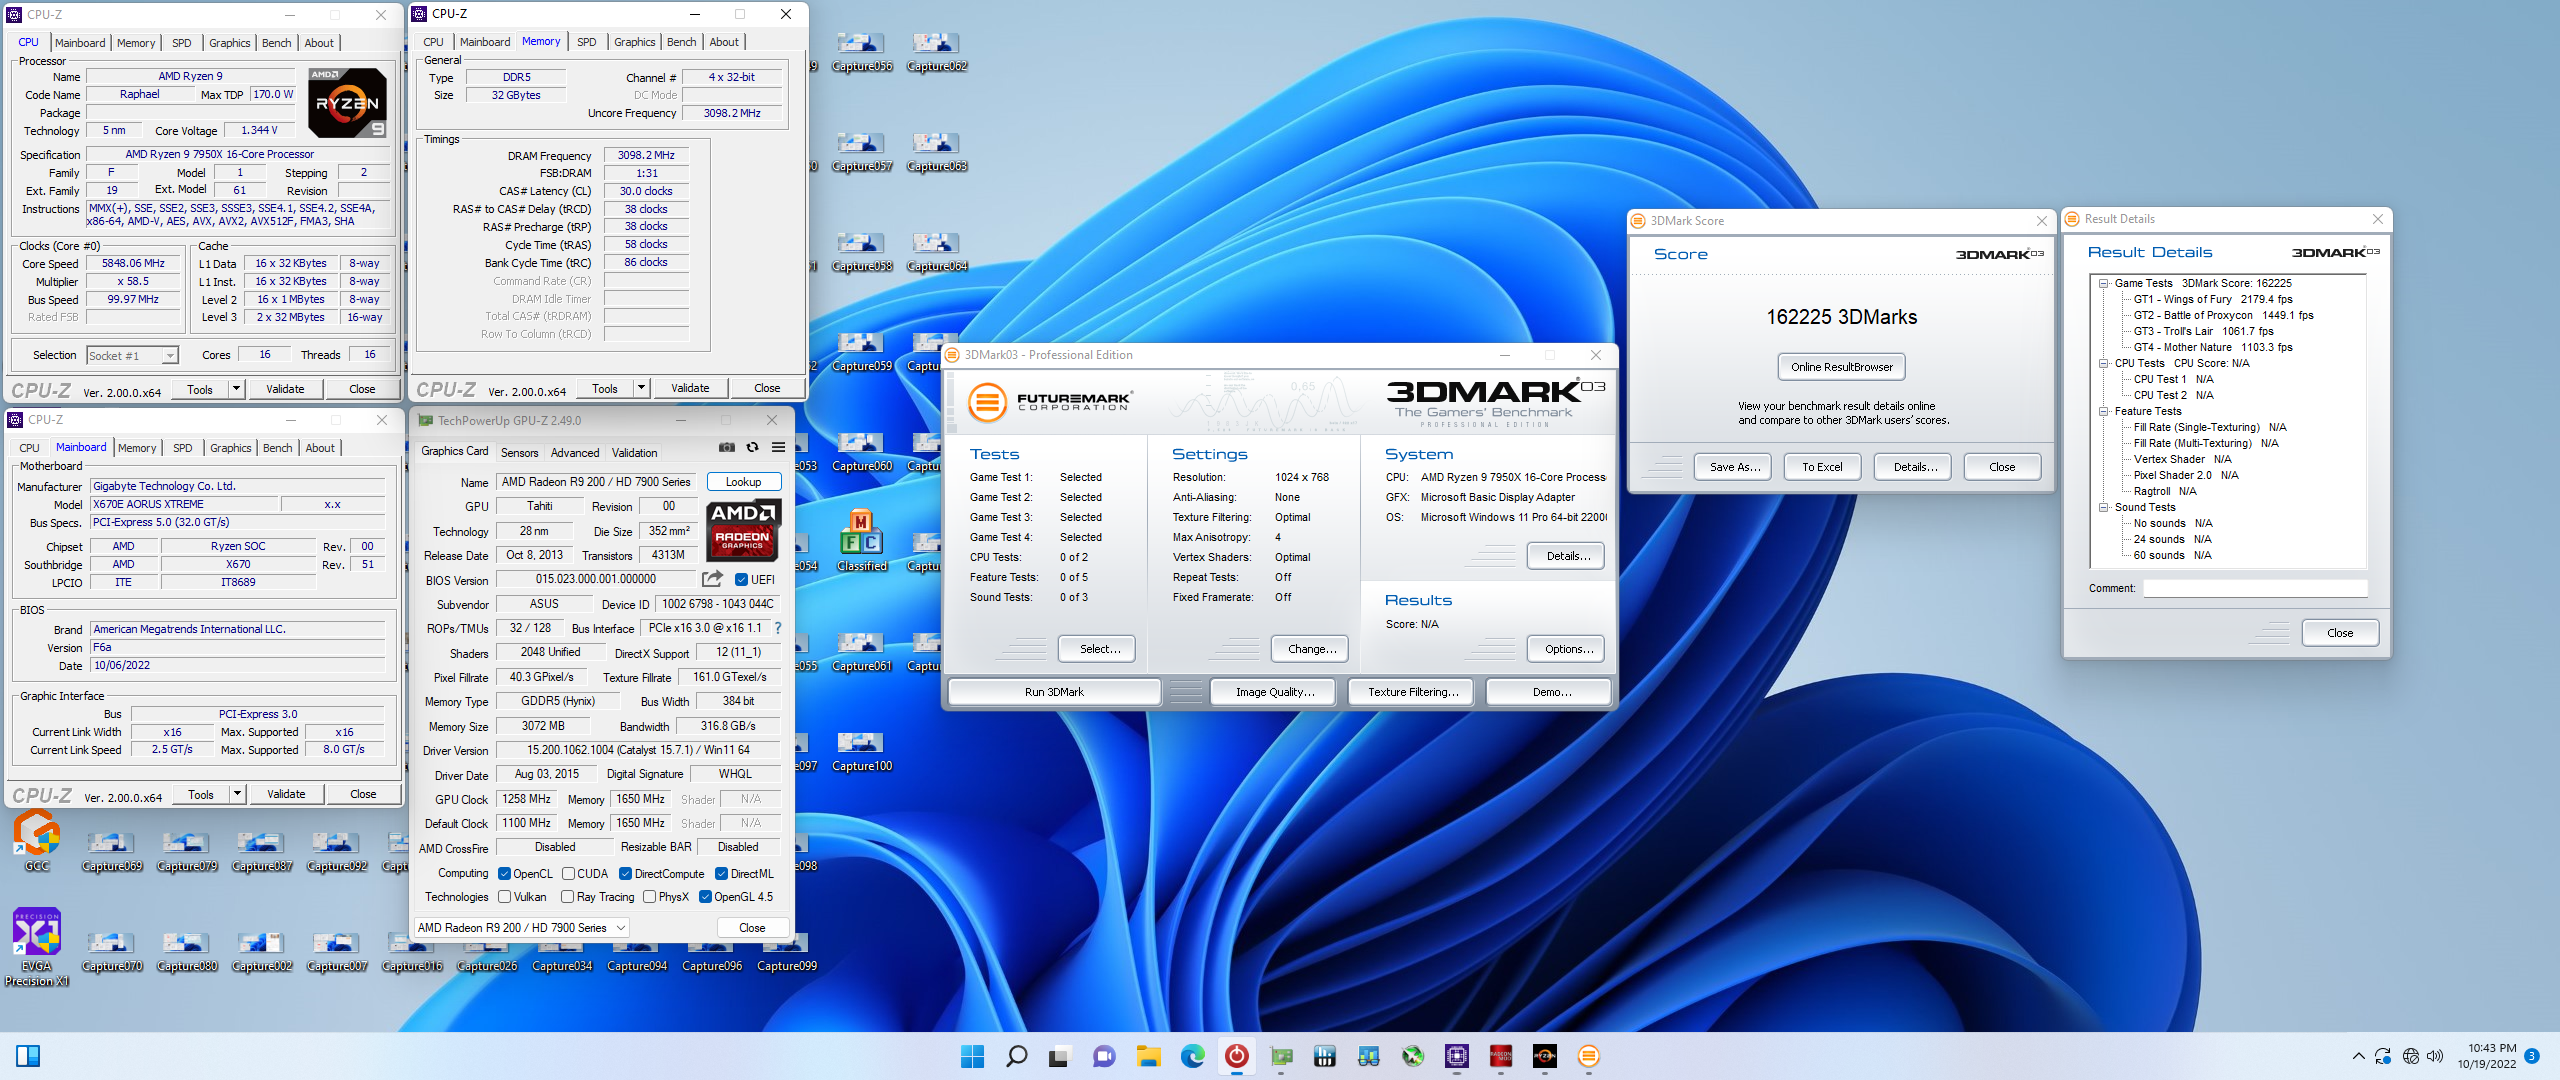Toggle Ray Tracing checkbox in GPU-Z
The height and width of the screenshot is (1080, 2560).
pyautogui.click(x=567, y=897)
